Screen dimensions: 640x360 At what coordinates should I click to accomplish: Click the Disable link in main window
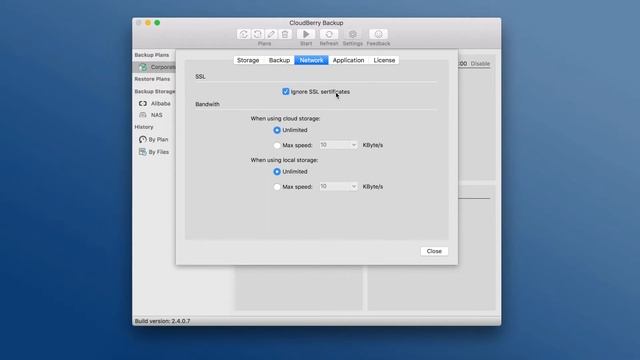[480, 64]
